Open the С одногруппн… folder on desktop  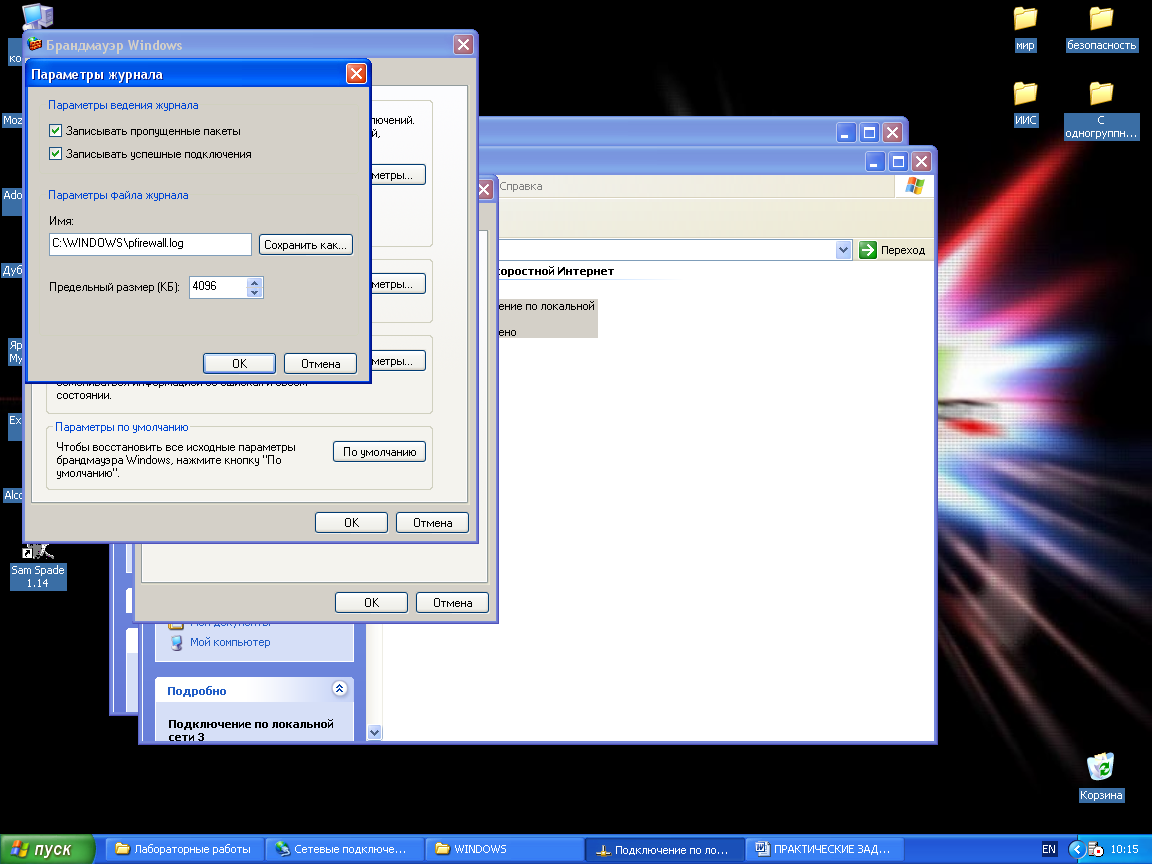pyautogui.click(x=1101, y=110)
